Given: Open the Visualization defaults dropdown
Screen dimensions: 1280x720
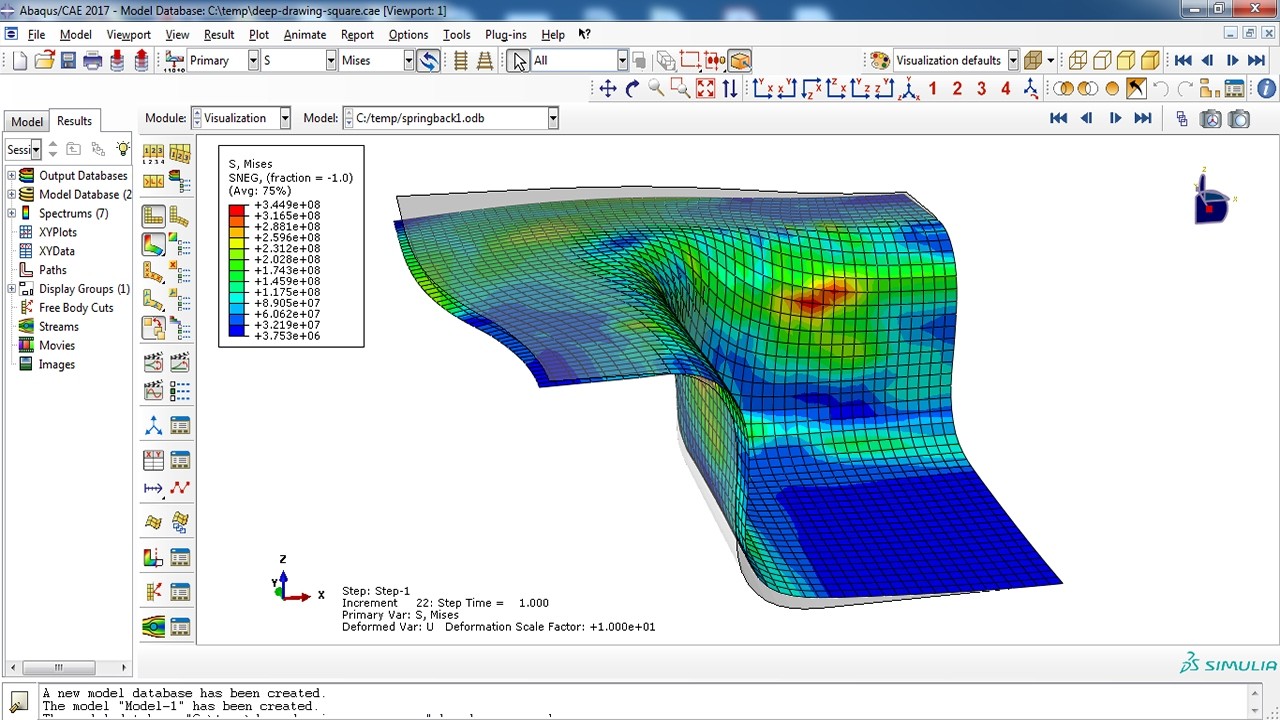Looking at the screenshot, I should (x=1013, y=61).
